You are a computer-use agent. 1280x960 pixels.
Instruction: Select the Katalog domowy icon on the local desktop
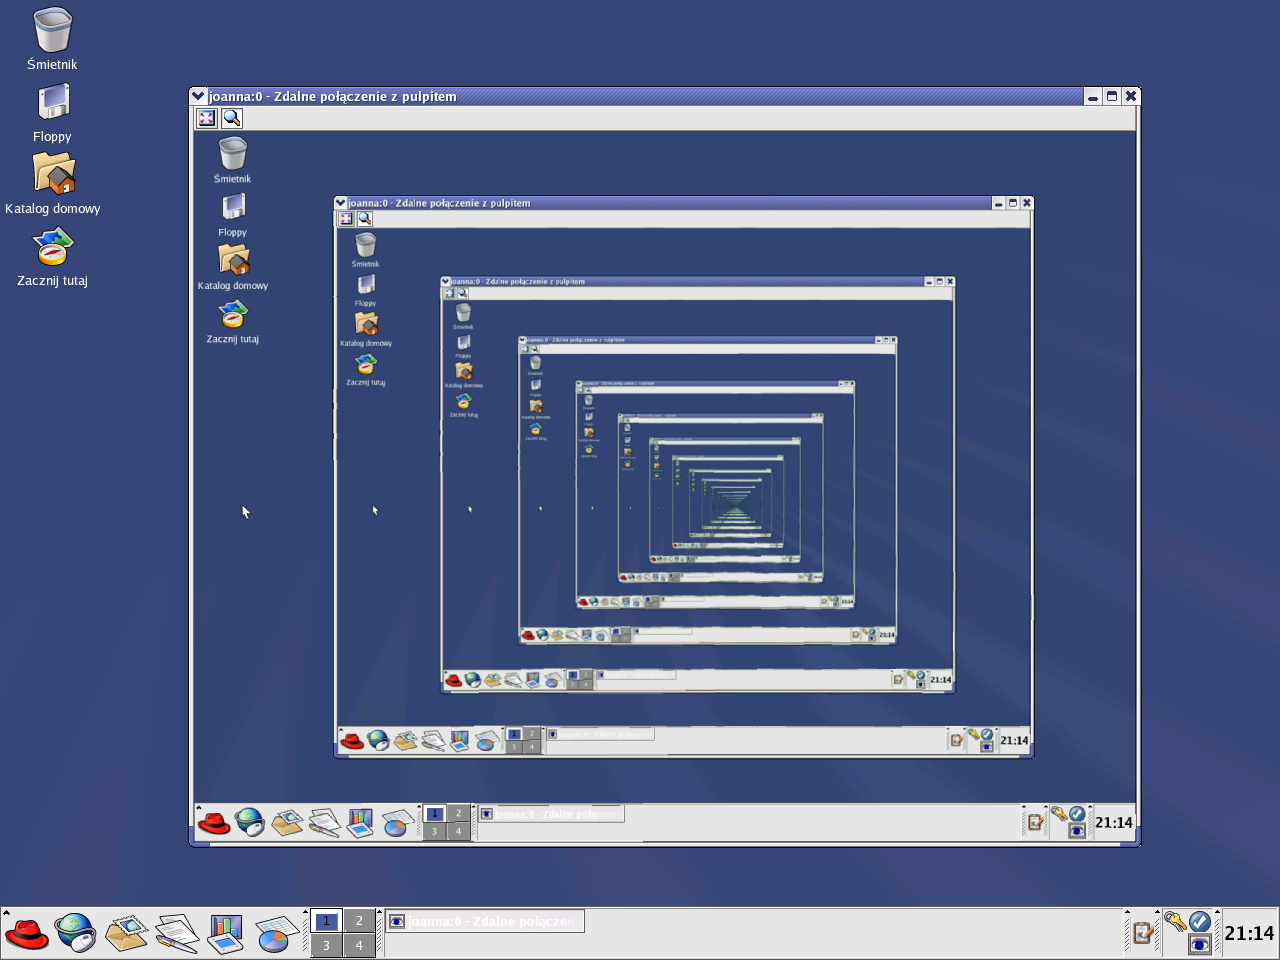coord(53,176)
